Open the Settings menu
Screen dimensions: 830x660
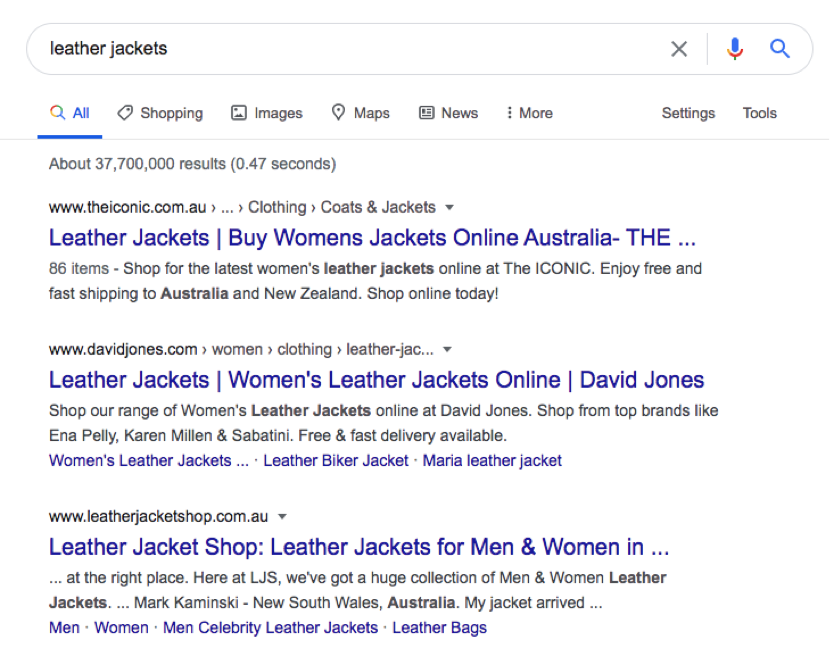tap(688, 113)
